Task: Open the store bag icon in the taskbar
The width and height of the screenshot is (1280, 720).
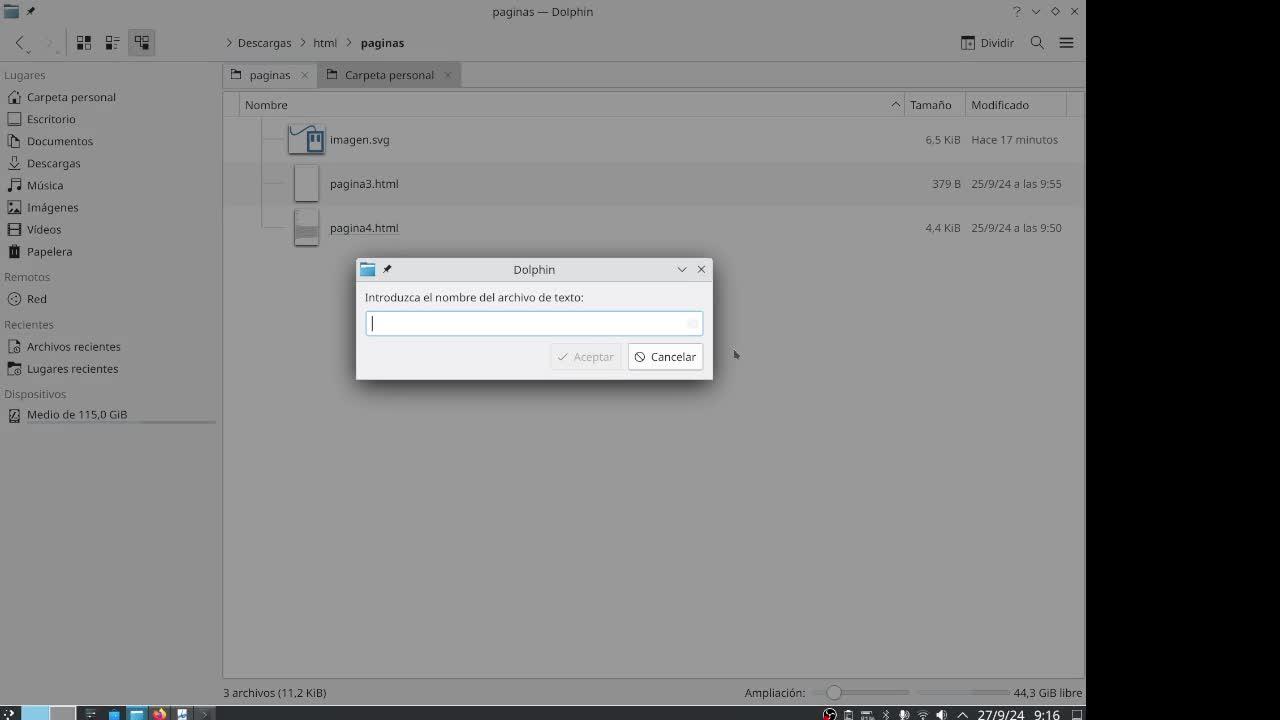Action: click(x=114, y=714)
